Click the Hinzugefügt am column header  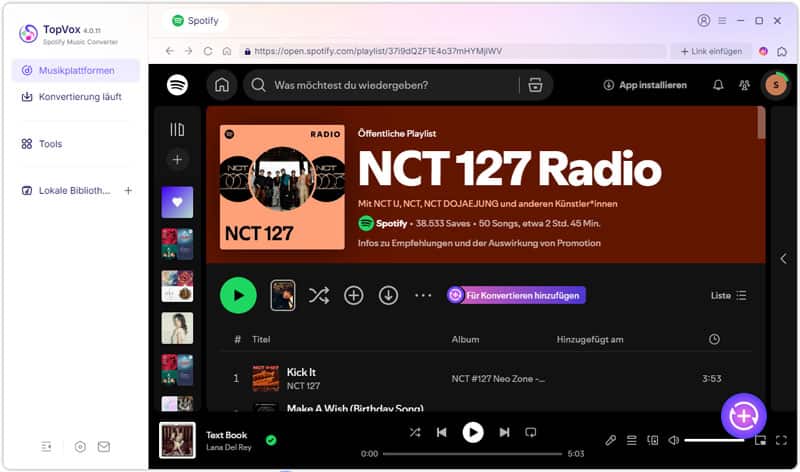click(590, 339)
